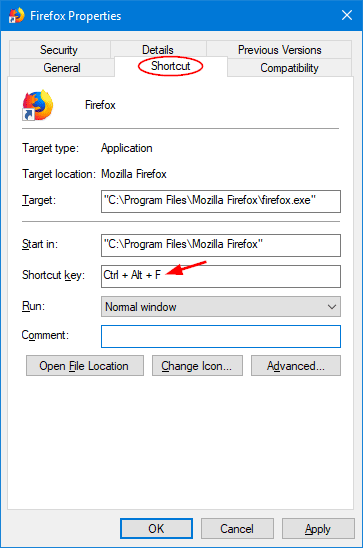Open the Normal window combo box
Viewport: 363px width, 548px height.
[221, 307]
